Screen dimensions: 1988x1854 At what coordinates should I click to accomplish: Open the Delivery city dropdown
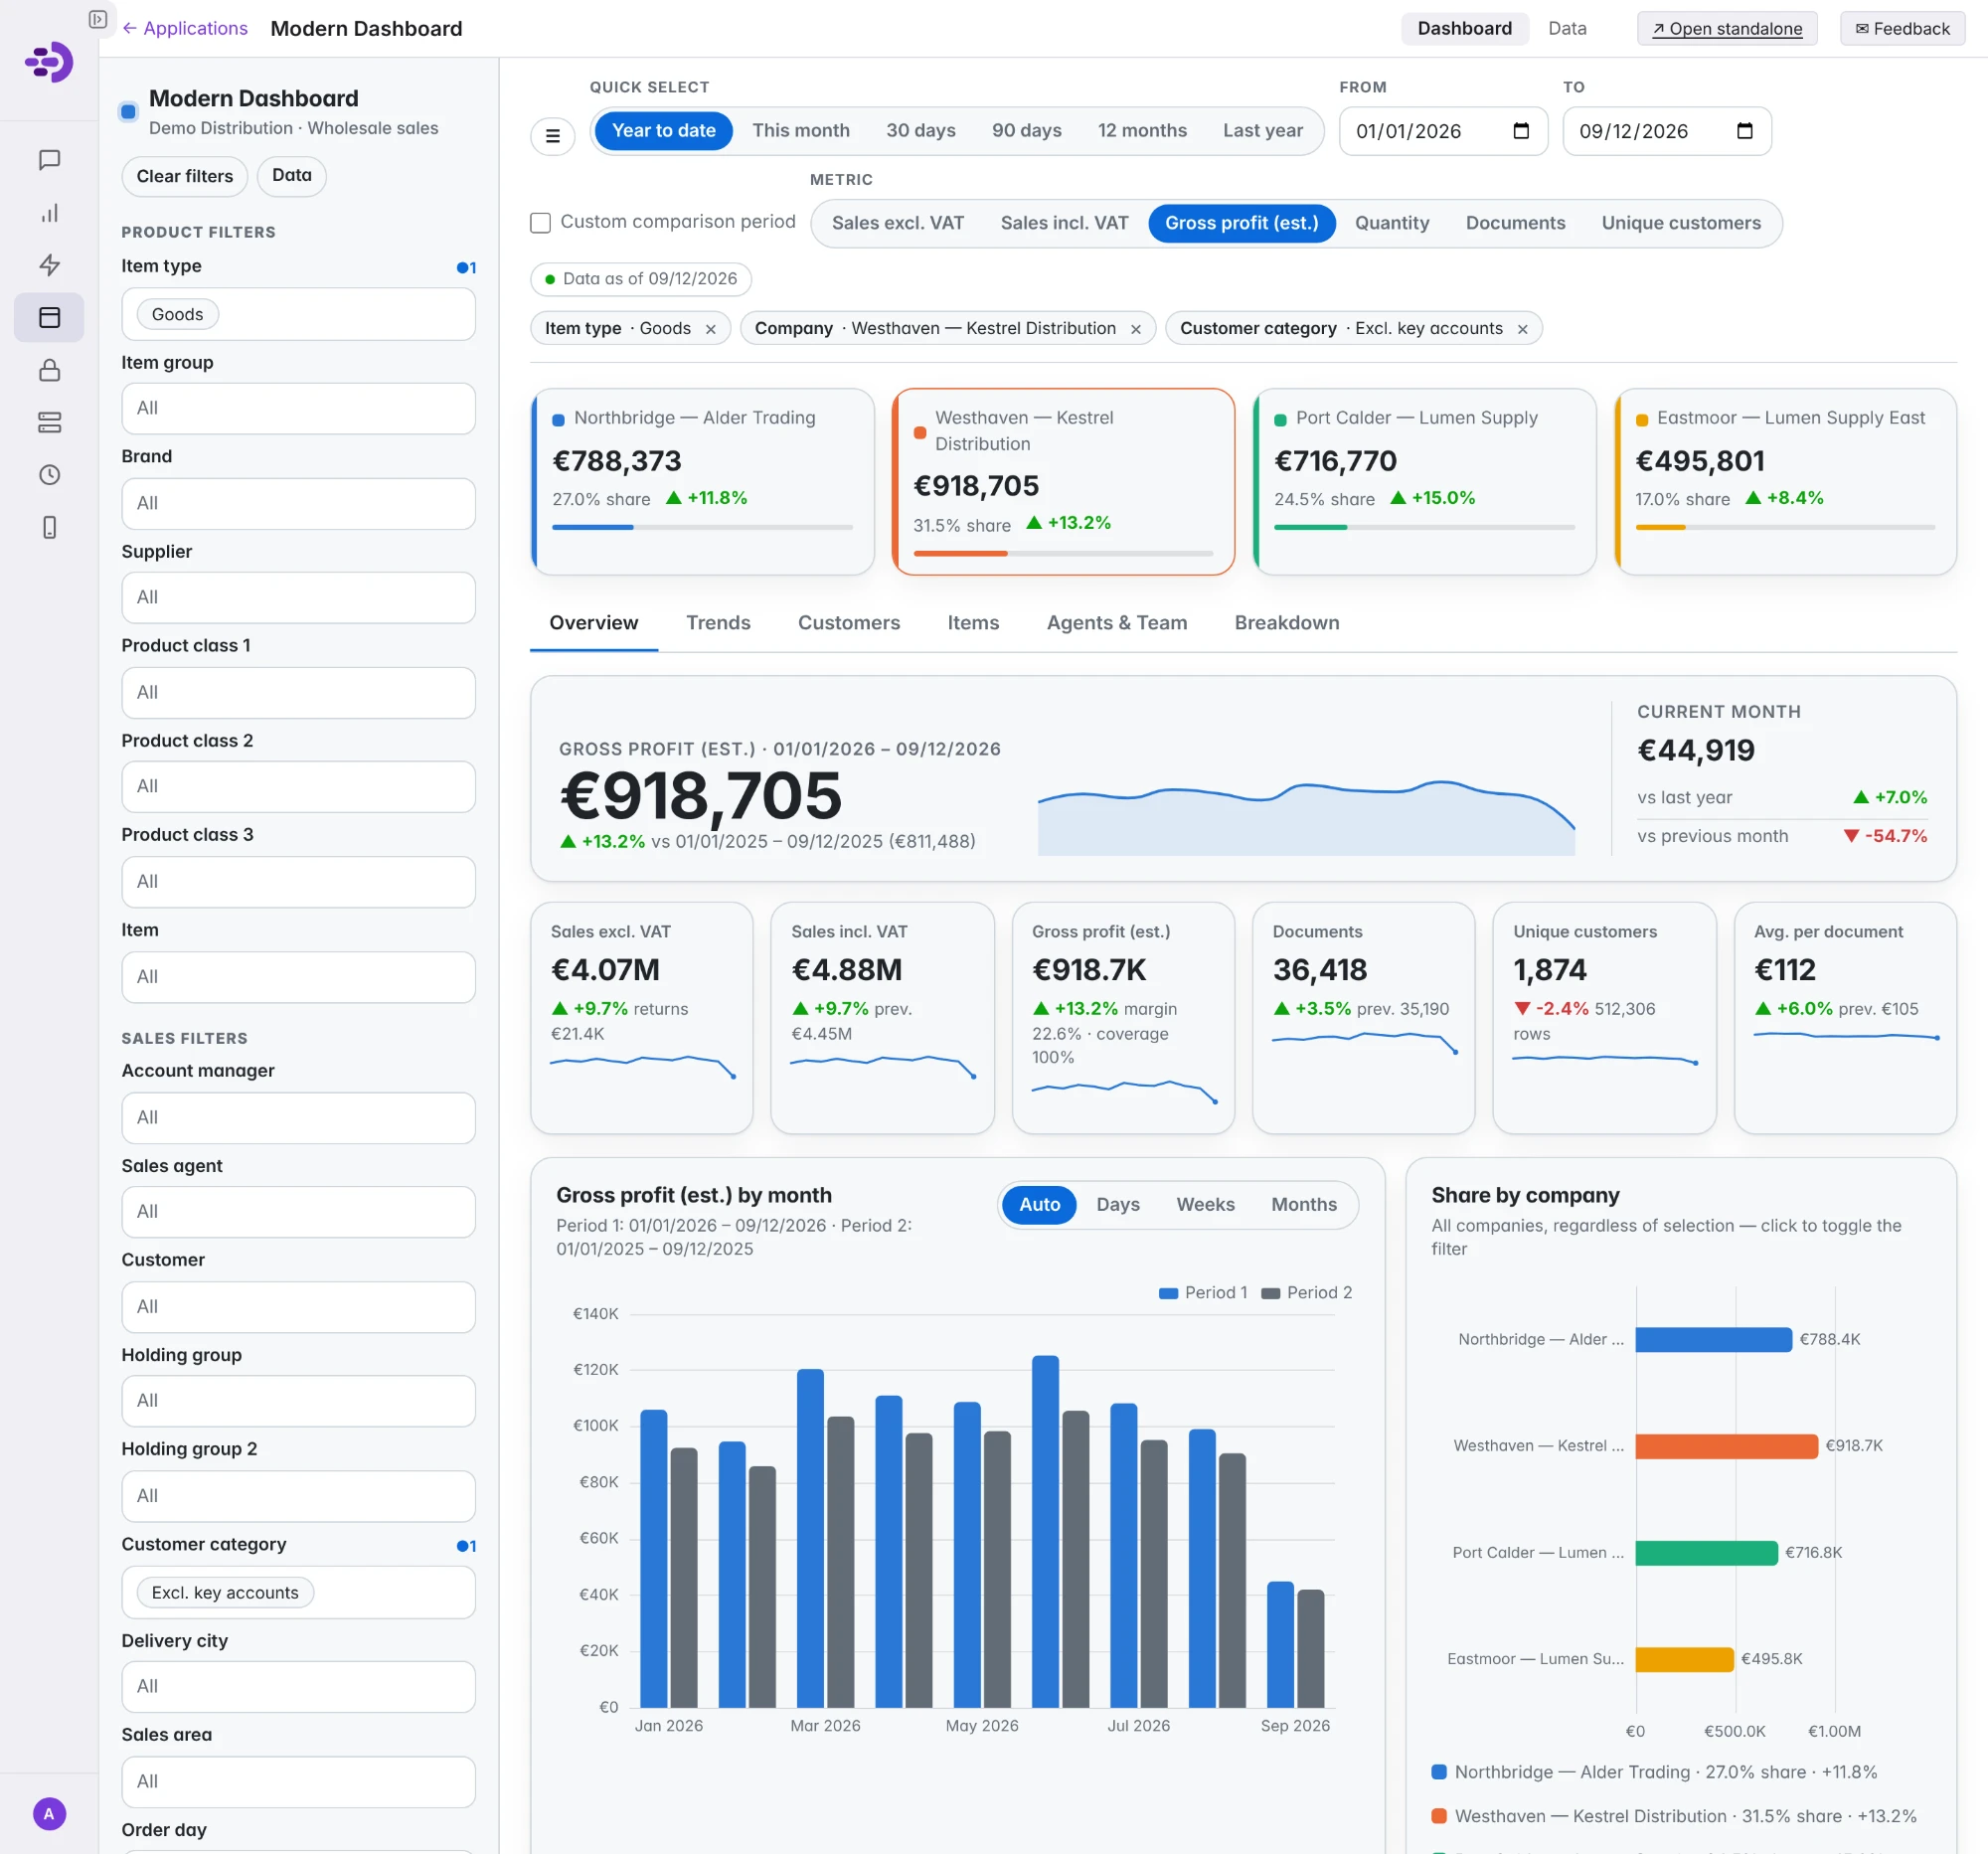point(298,1686)
